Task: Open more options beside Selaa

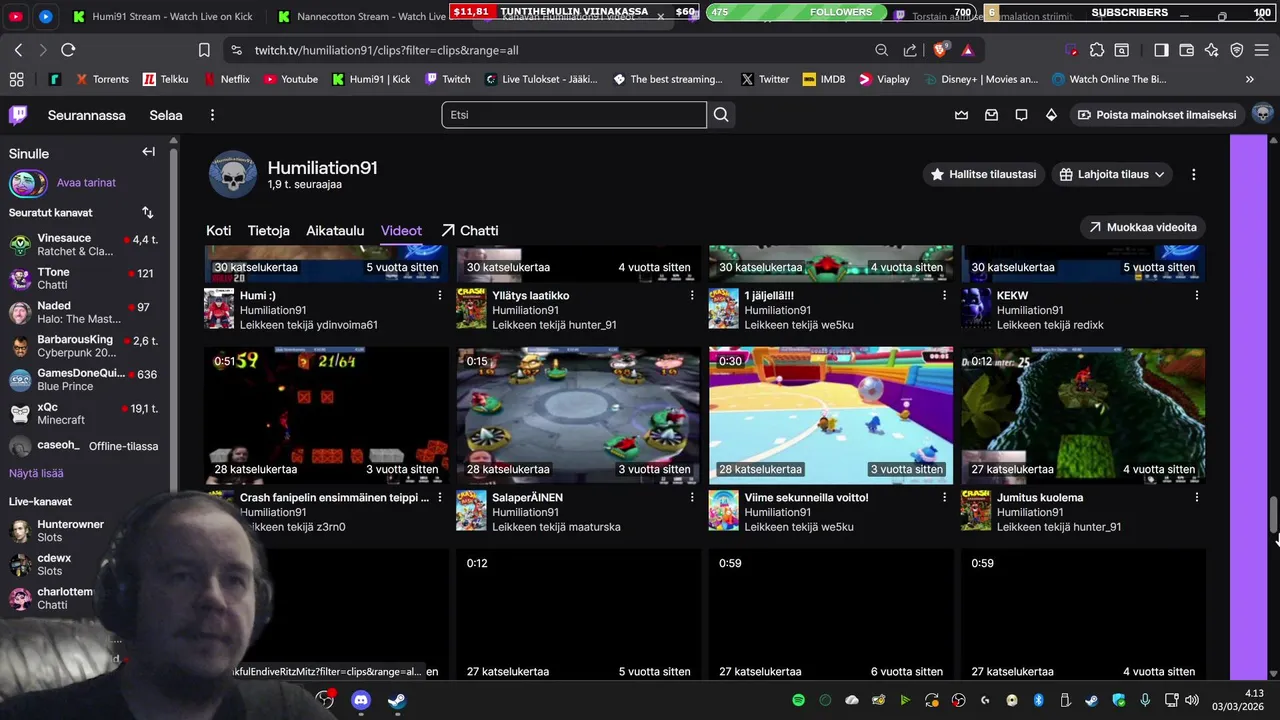Action: point(212,115)
